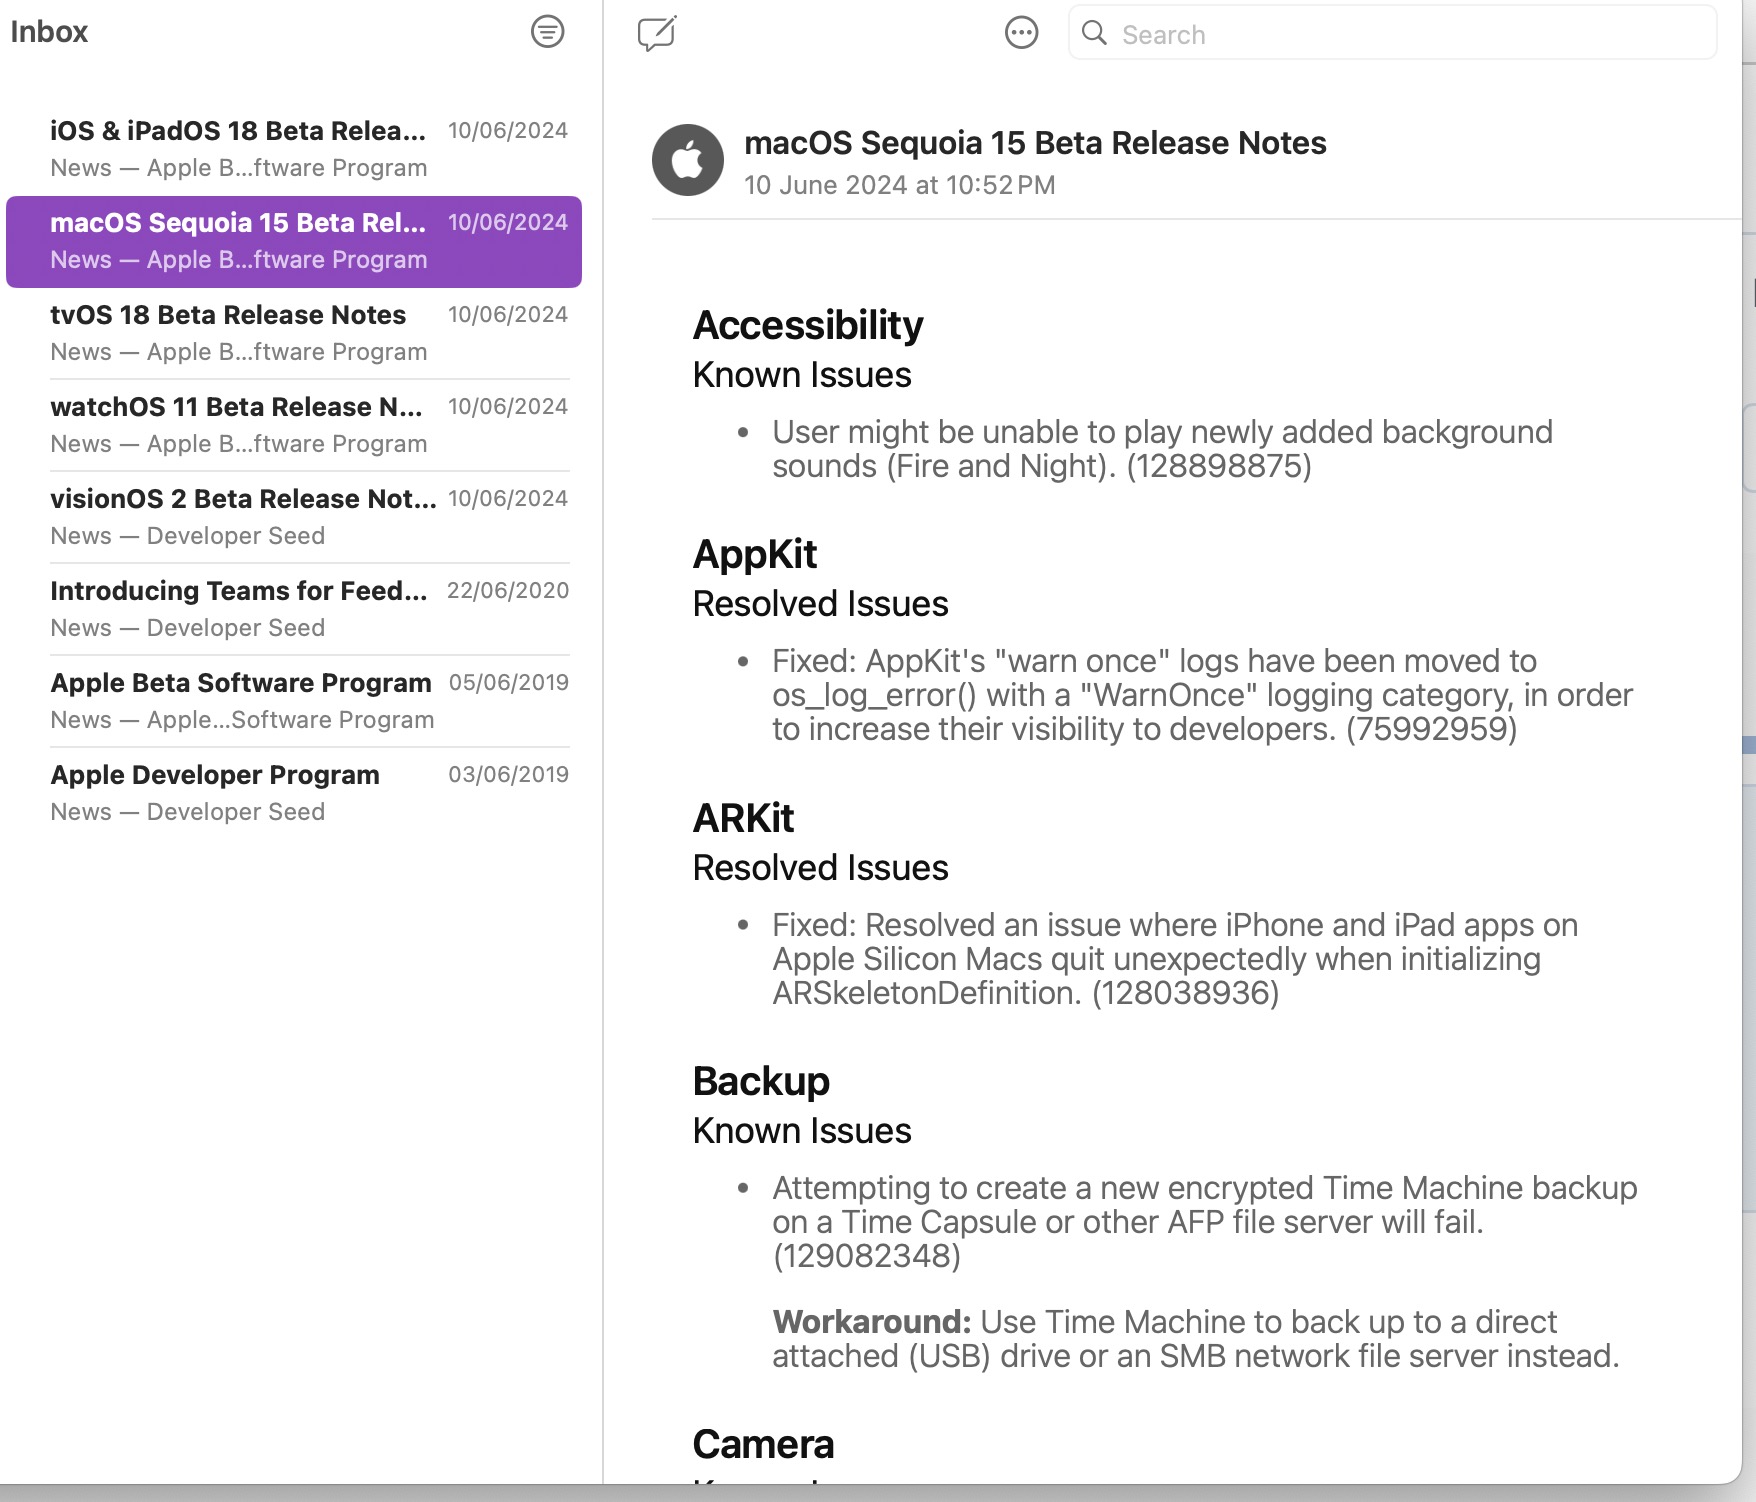Click Resolved Issues under AppKit

[x=820, y=604]
